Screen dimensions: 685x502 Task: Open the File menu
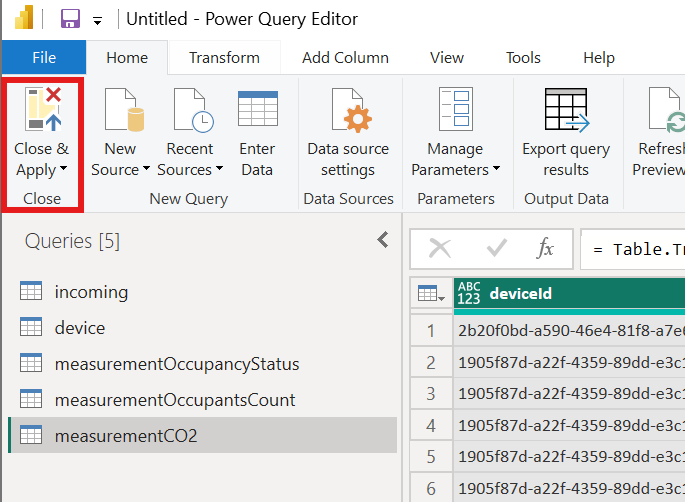coord(43,58)
